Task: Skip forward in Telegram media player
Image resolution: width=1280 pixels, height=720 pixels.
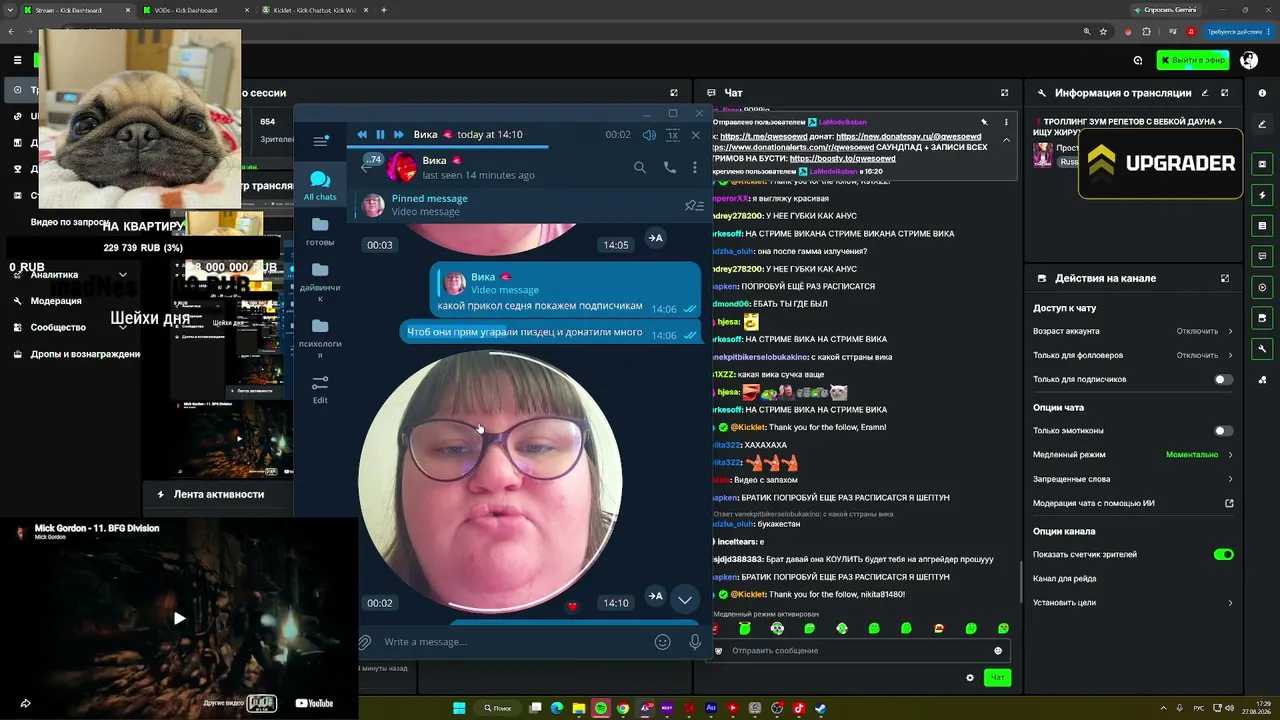Action: (398, 135)
